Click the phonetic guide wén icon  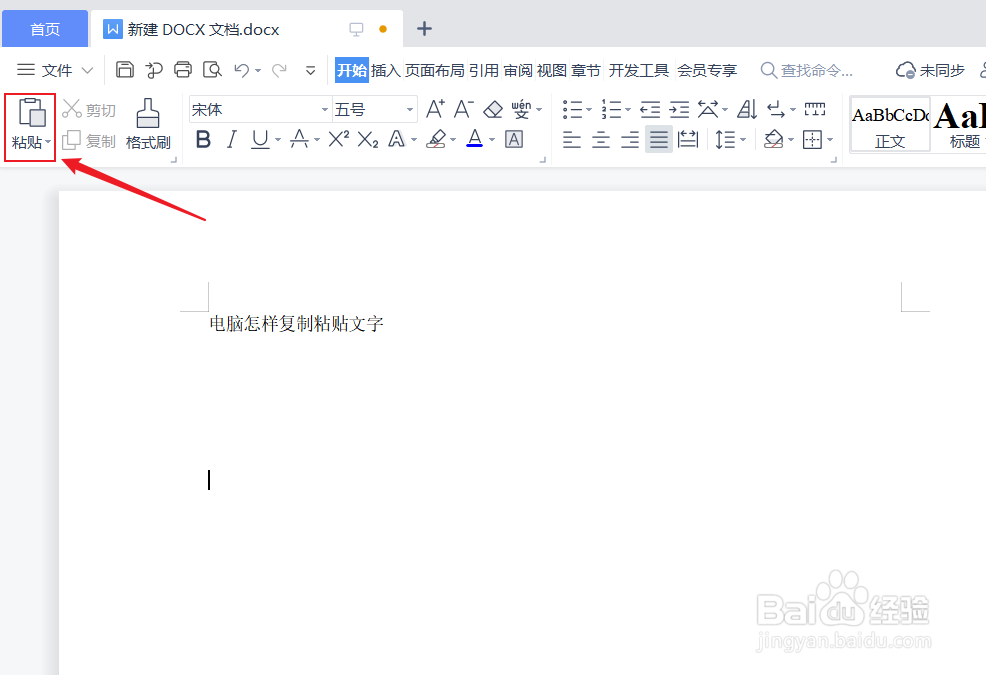click(521, 109)
